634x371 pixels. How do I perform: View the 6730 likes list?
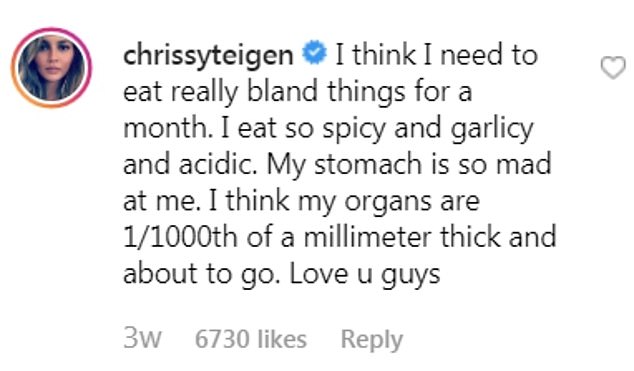coord(251,339)
